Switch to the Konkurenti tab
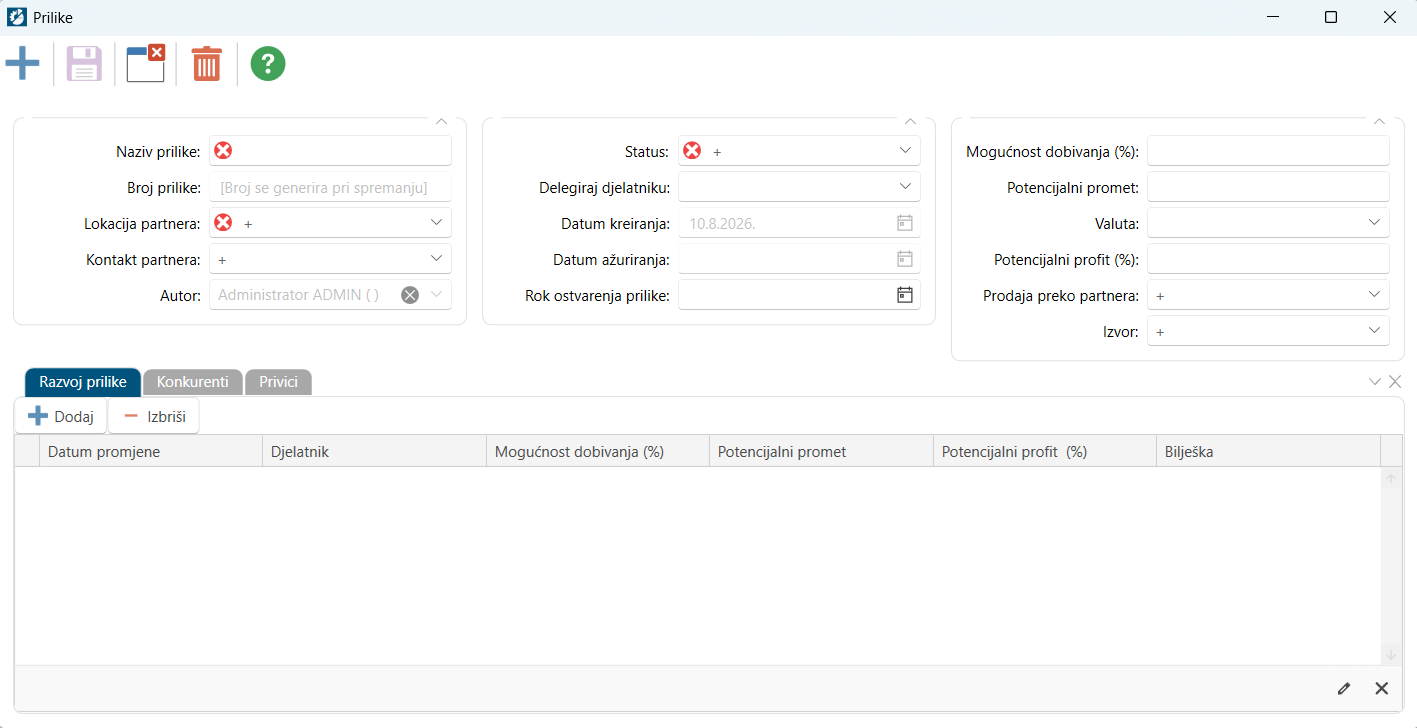1417x728 pixels. (x=193, y=382)
